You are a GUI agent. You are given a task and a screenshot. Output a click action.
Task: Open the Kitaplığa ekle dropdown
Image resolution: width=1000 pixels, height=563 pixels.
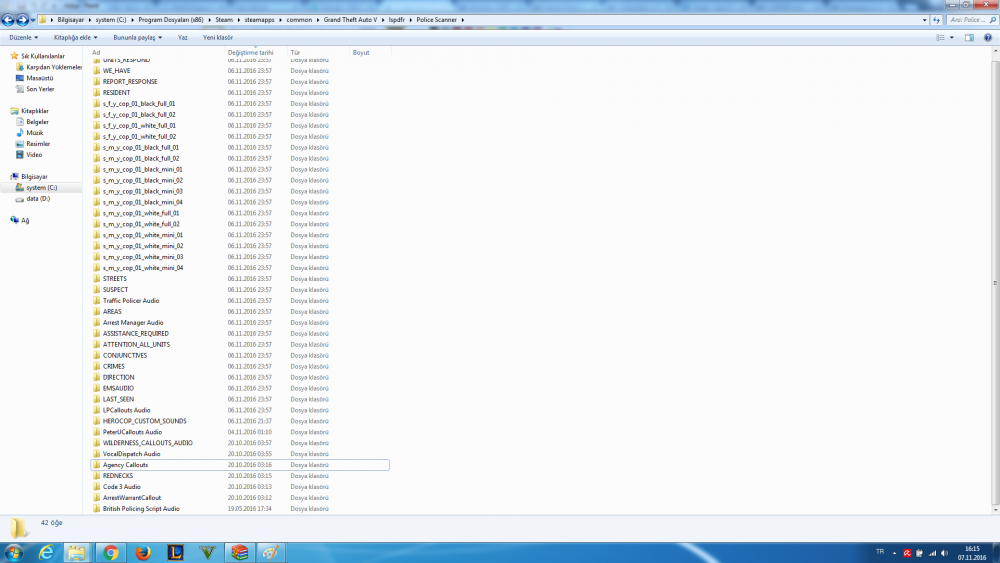75,38
